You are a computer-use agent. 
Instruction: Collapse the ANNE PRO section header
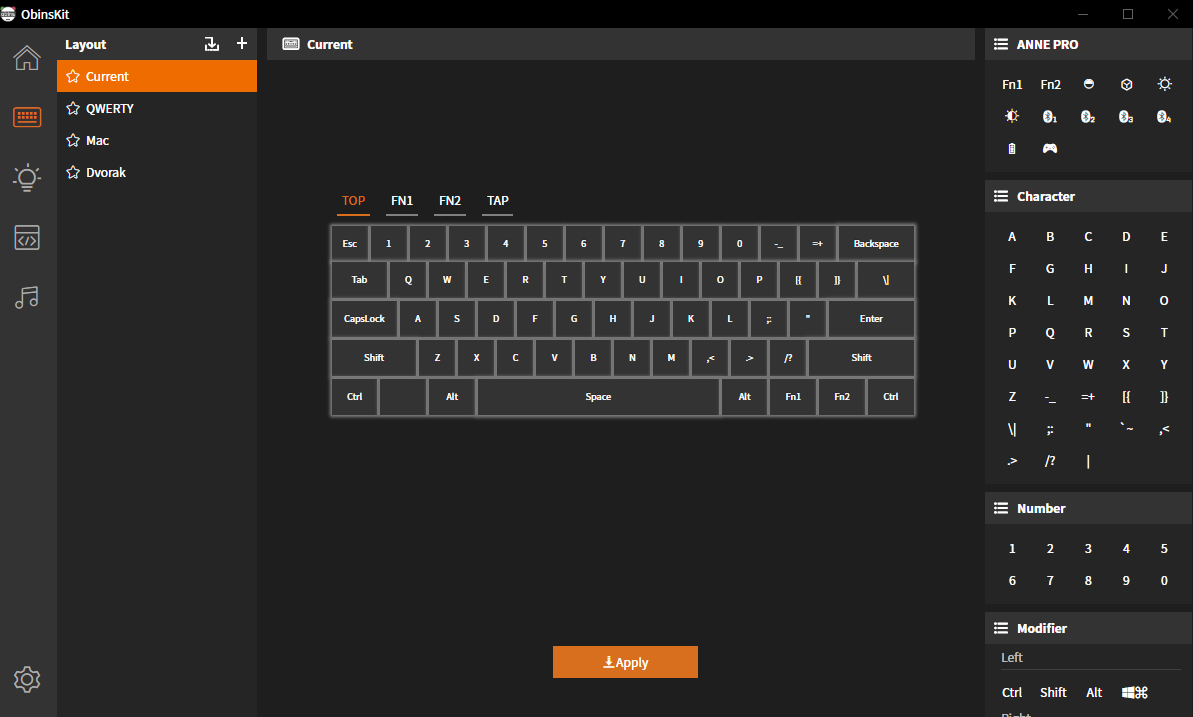click(x=1088, y=44)
